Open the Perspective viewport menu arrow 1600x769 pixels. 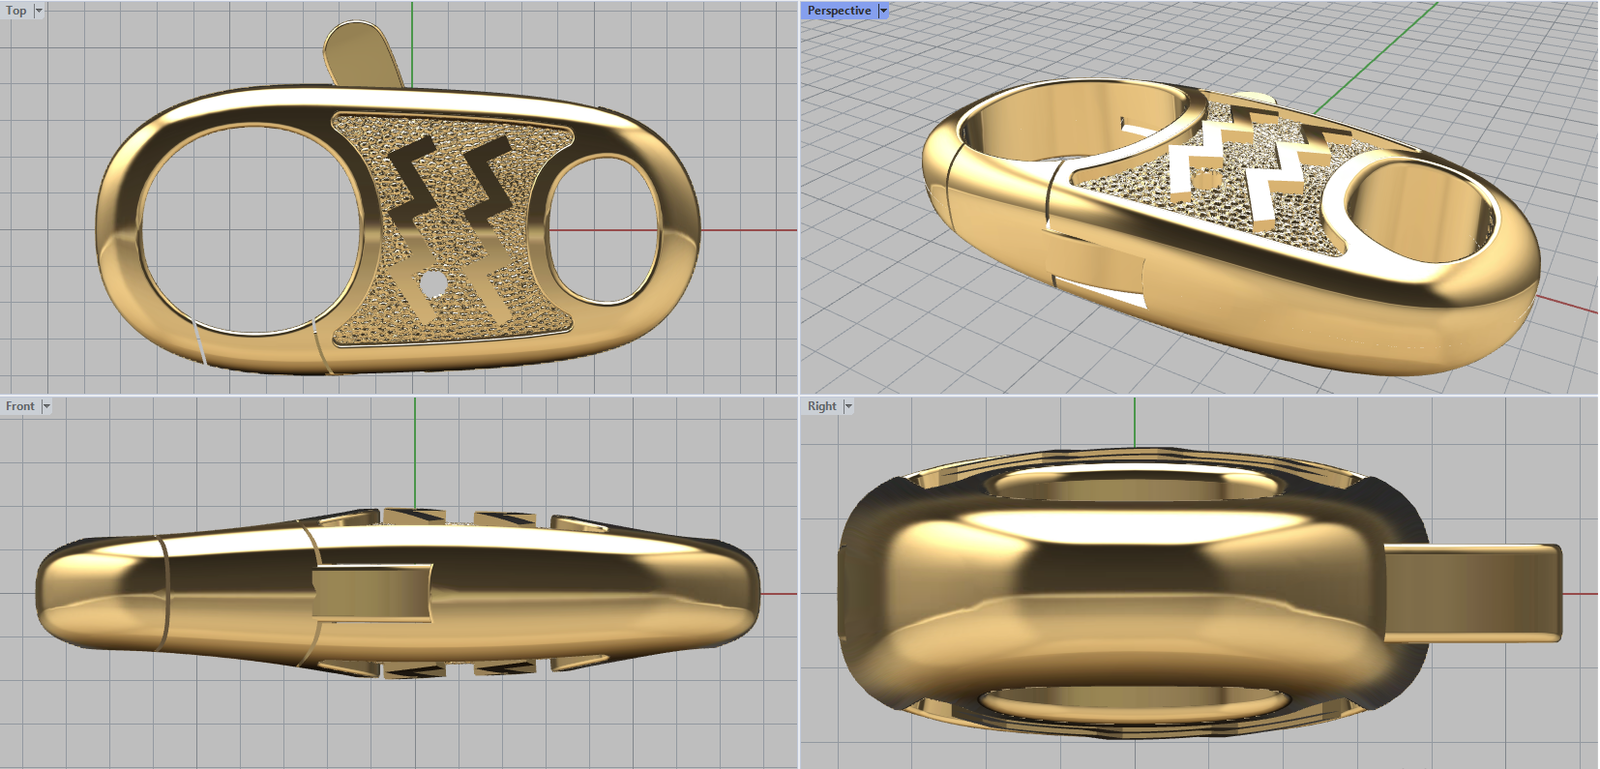click(x=883, y=11)
